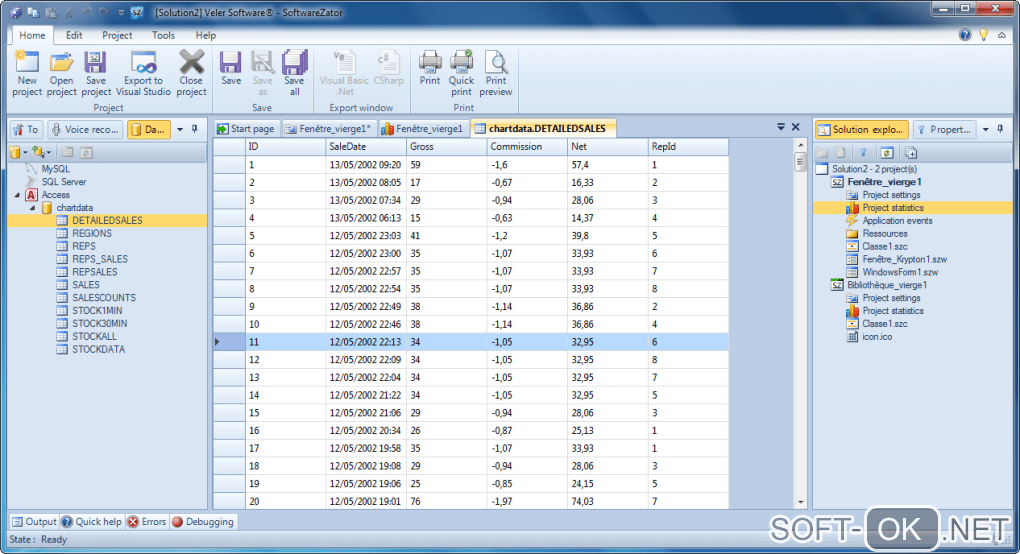Open the Edit ribbon tab
This screenshot has height=554, width=1020.
point(74,35)
